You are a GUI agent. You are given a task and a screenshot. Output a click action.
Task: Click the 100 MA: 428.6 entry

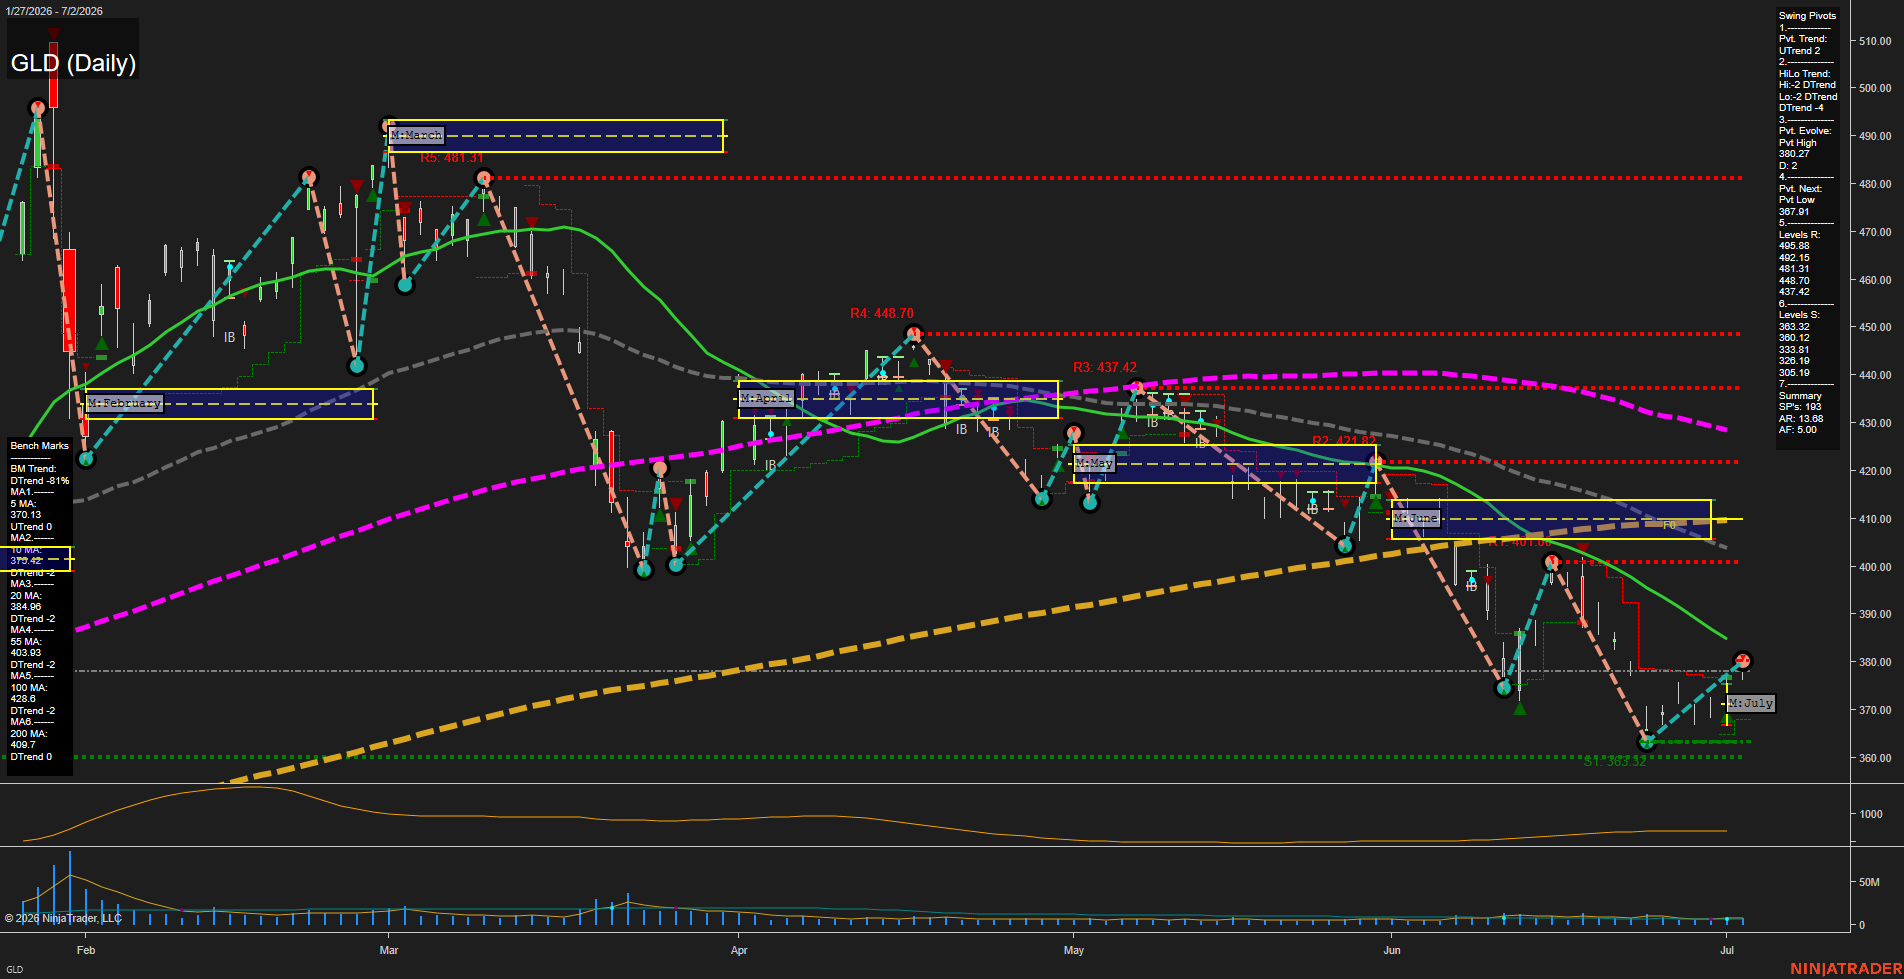(x=29, y=693)
